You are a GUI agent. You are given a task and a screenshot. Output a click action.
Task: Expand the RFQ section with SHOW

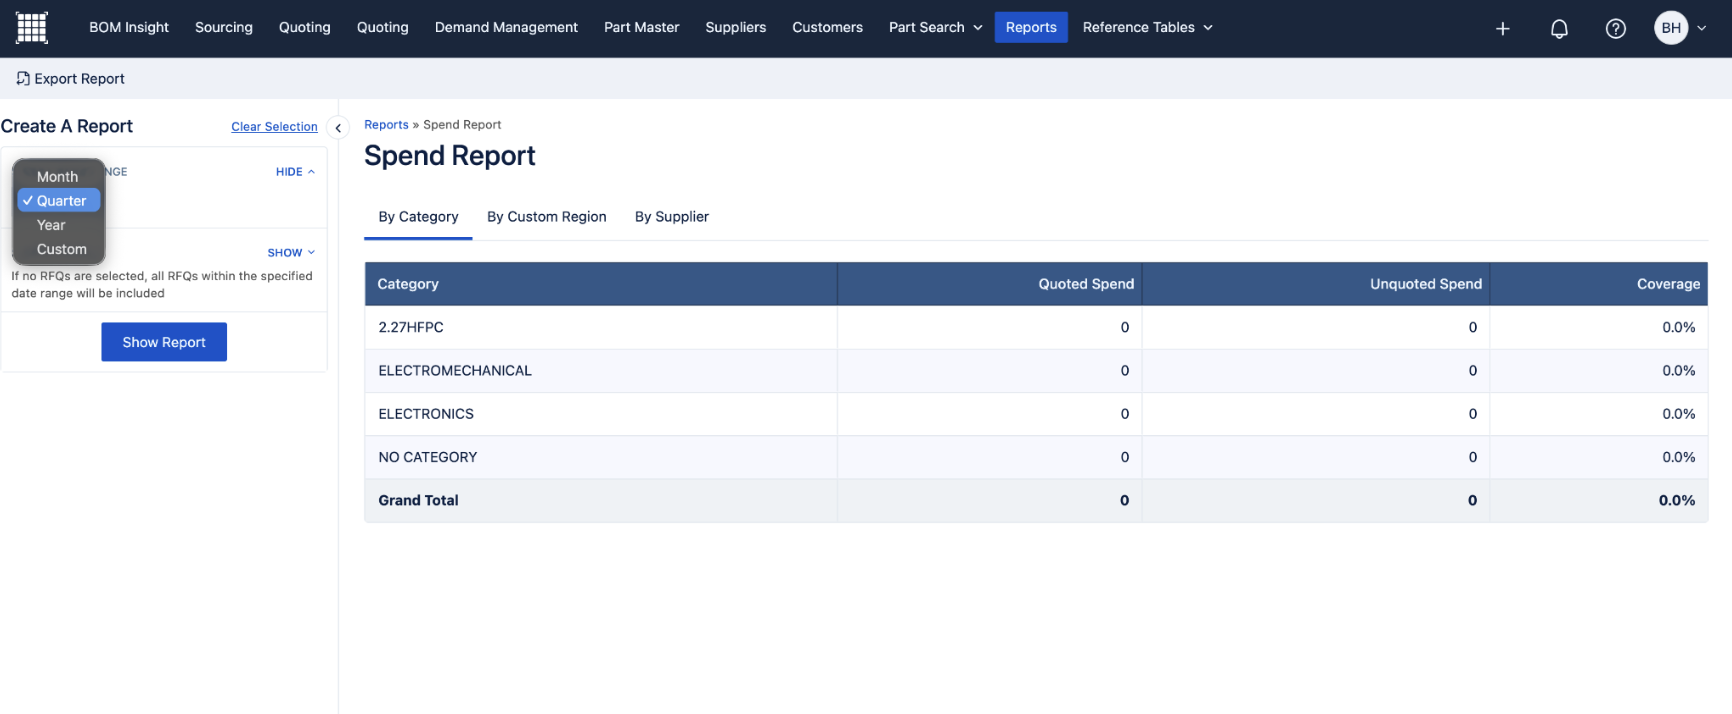tap(291, 253)
